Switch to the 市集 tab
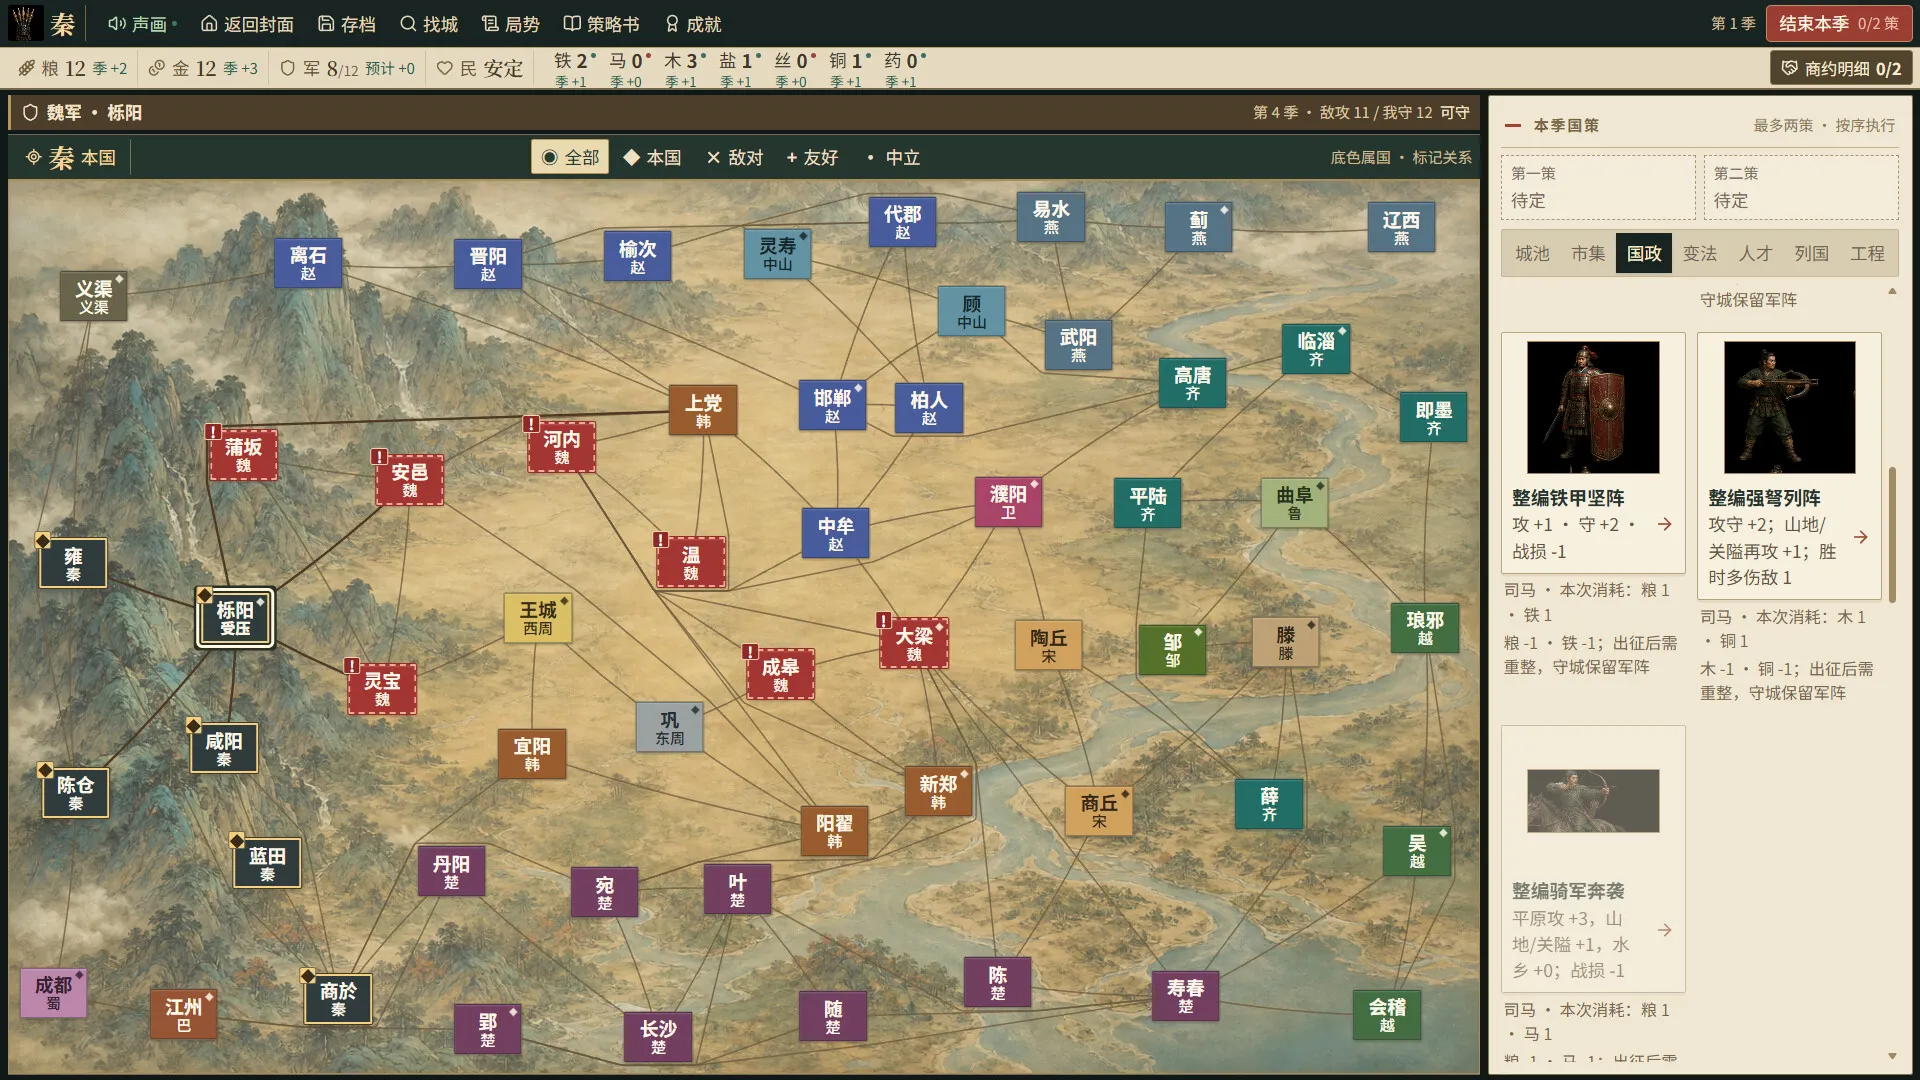 1588,254
